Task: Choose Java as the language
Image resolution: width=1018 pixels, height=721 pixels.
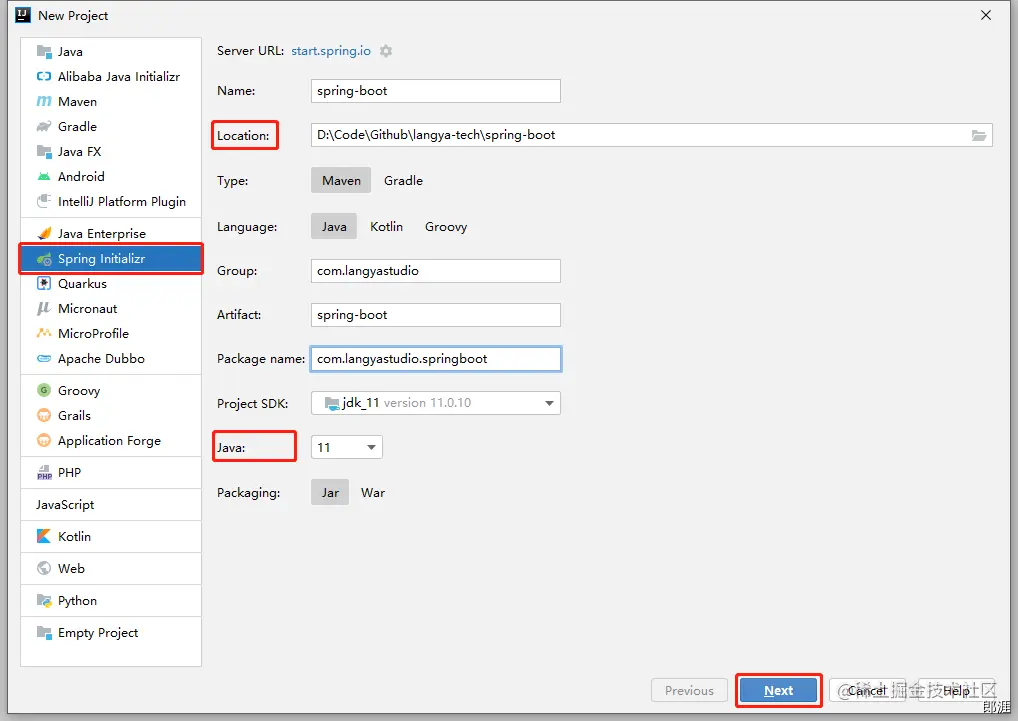Action: pos(334,226)
